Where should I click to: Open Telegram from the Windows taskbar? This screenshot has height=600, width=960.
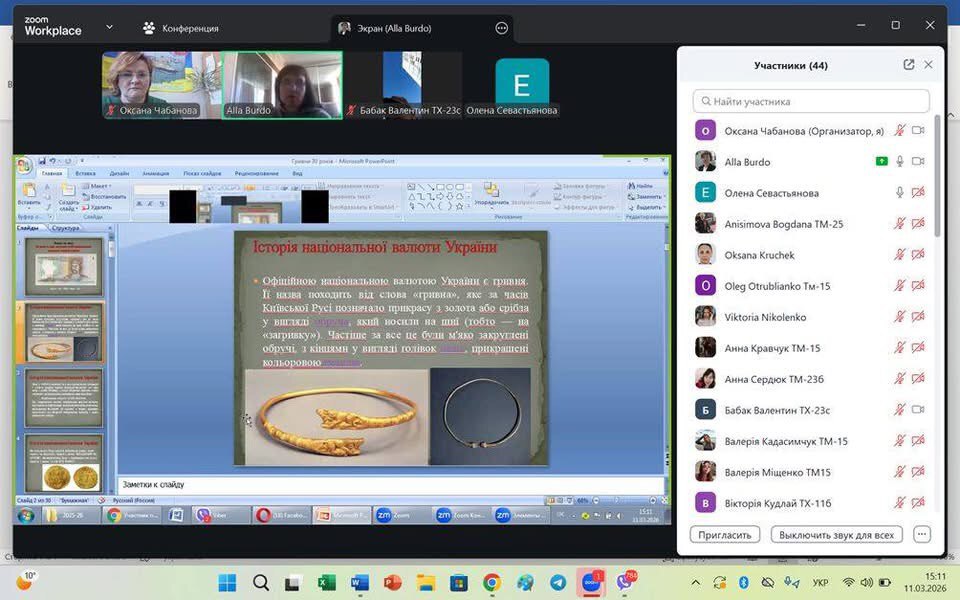tap(558, 582)
